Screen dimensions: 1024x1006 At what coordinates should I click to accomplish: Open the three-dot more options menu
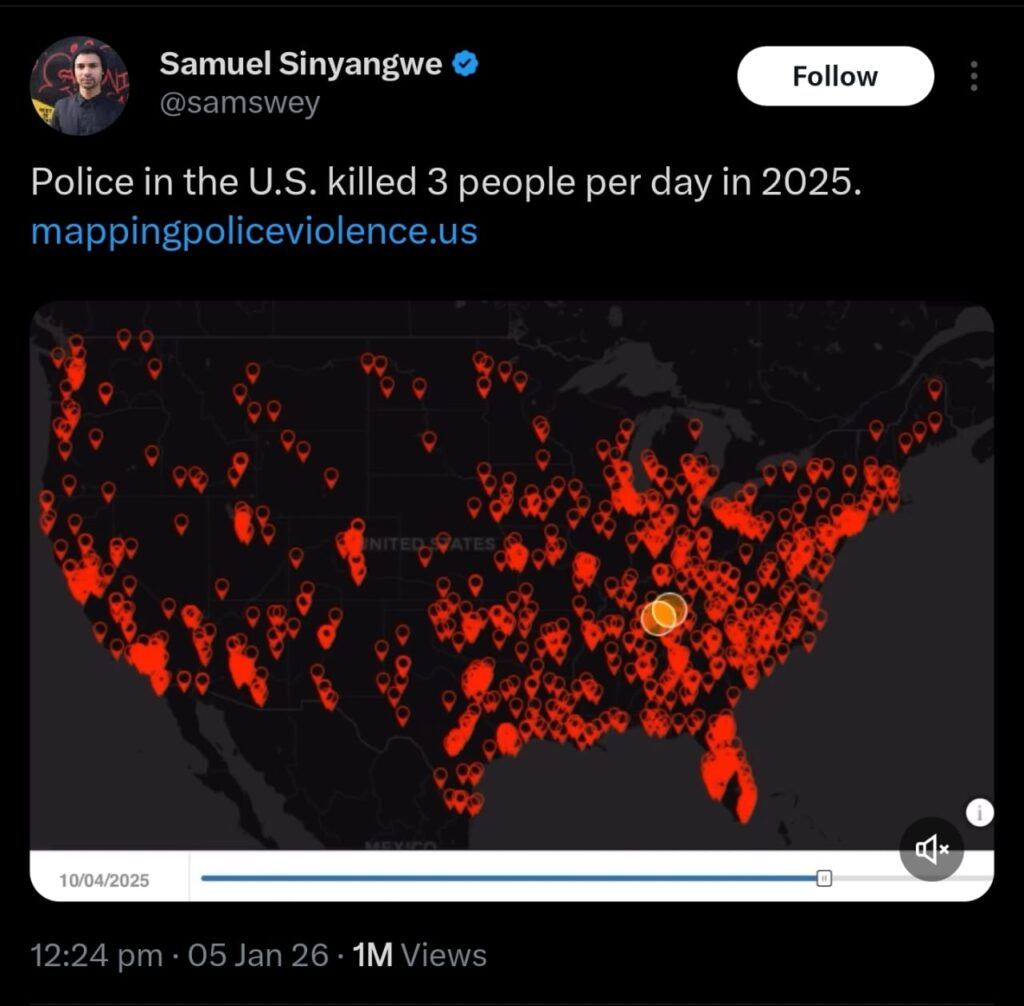(x=974, y=76)
